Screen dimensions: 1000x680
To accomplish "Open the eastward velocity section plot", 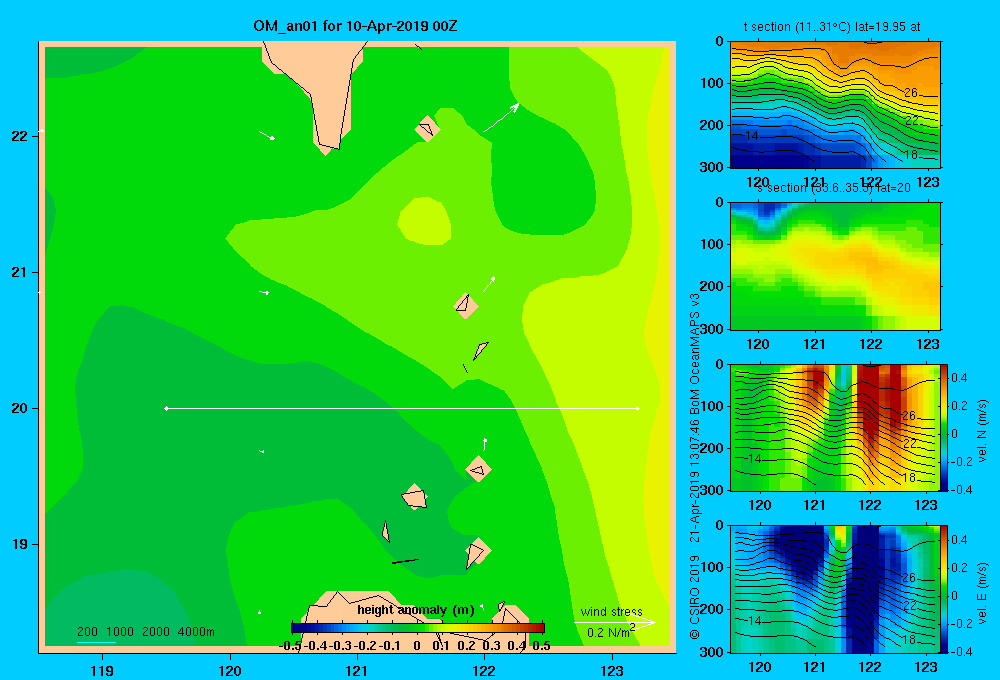I will coord(835,589).
